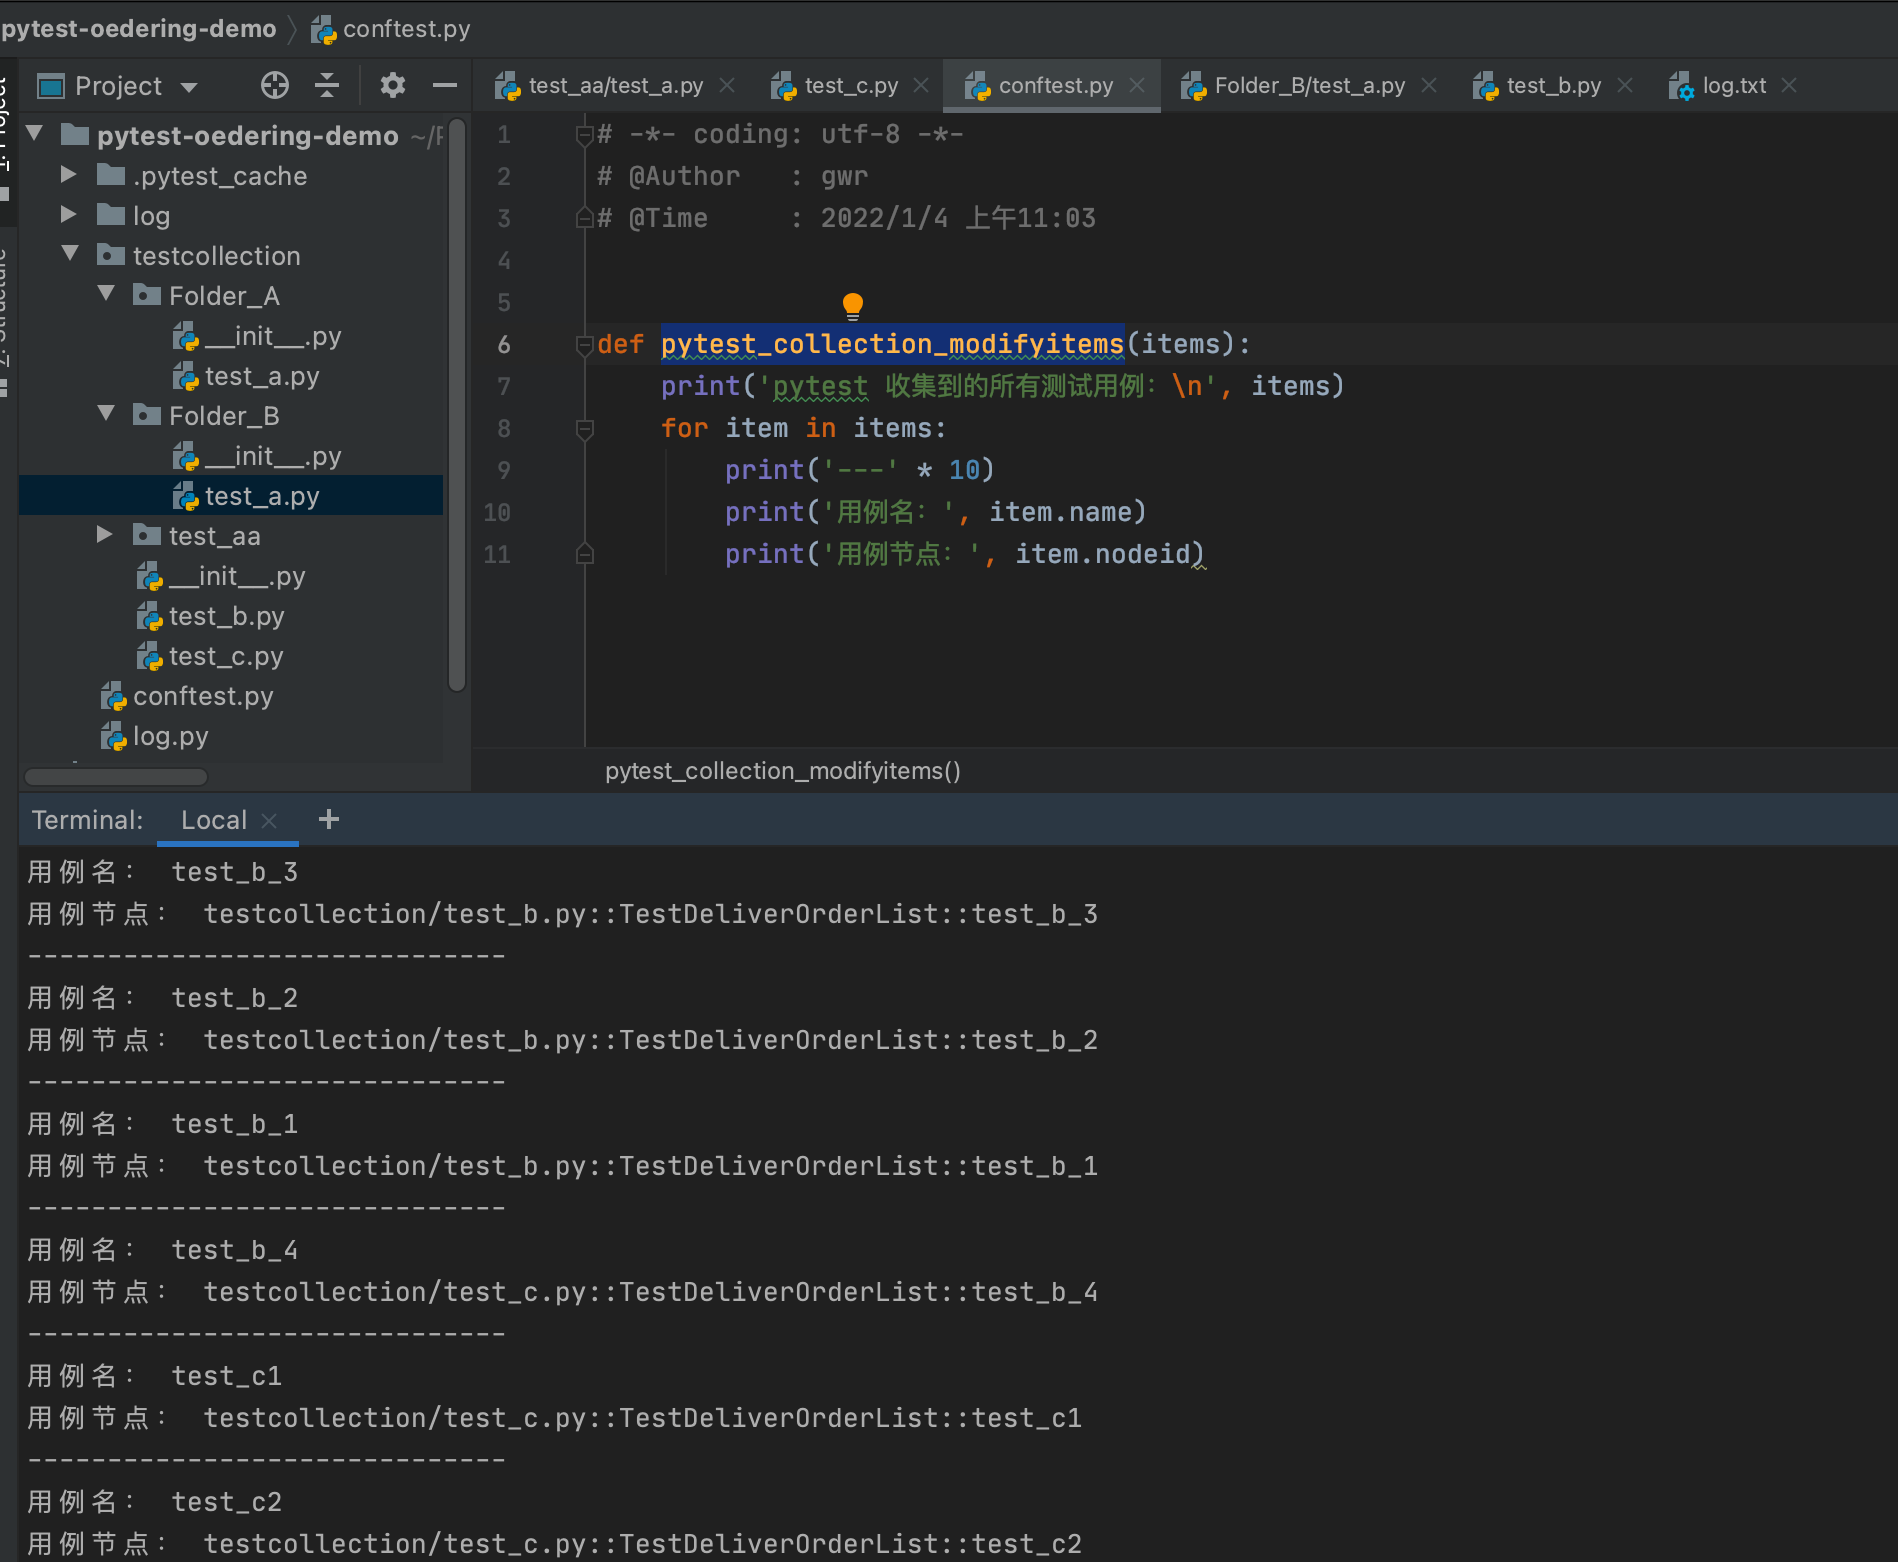Click 'item.nodeid' in line 11
The width and height of the screenshot is (1898, 1562).
[1103, 554]
